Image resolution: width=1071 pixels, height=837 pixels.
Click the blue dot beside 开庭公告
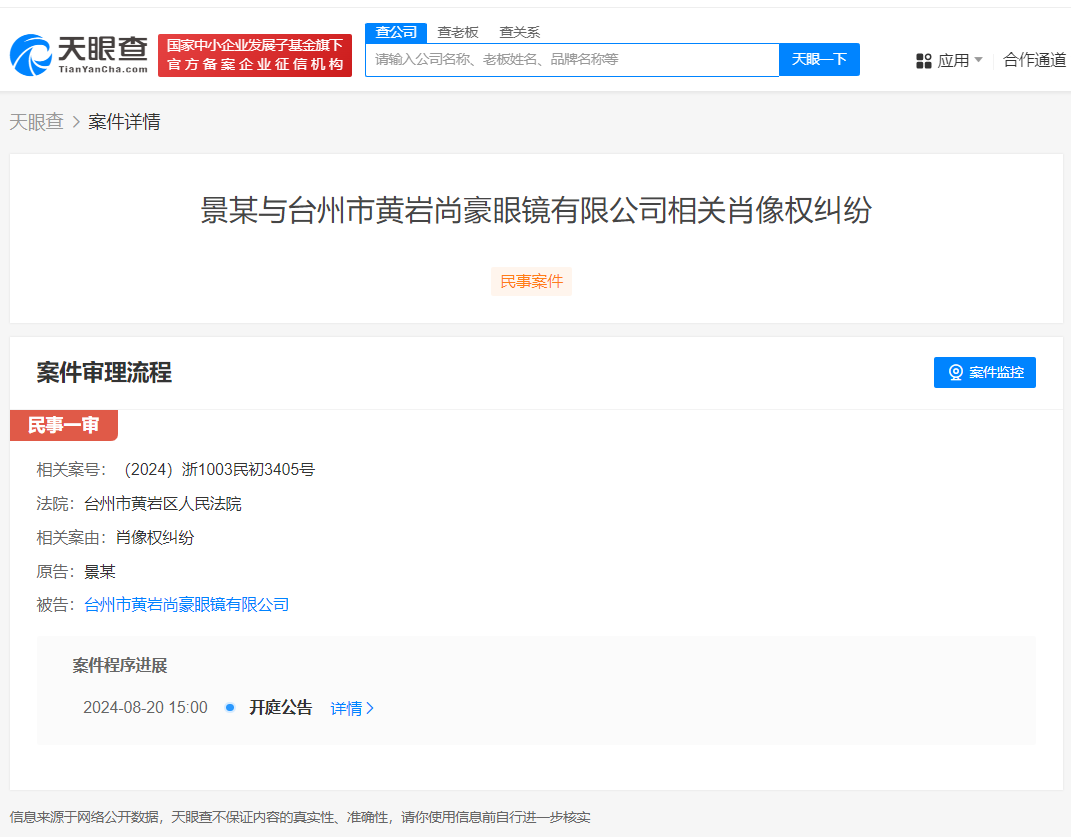[x=229, y=707]
